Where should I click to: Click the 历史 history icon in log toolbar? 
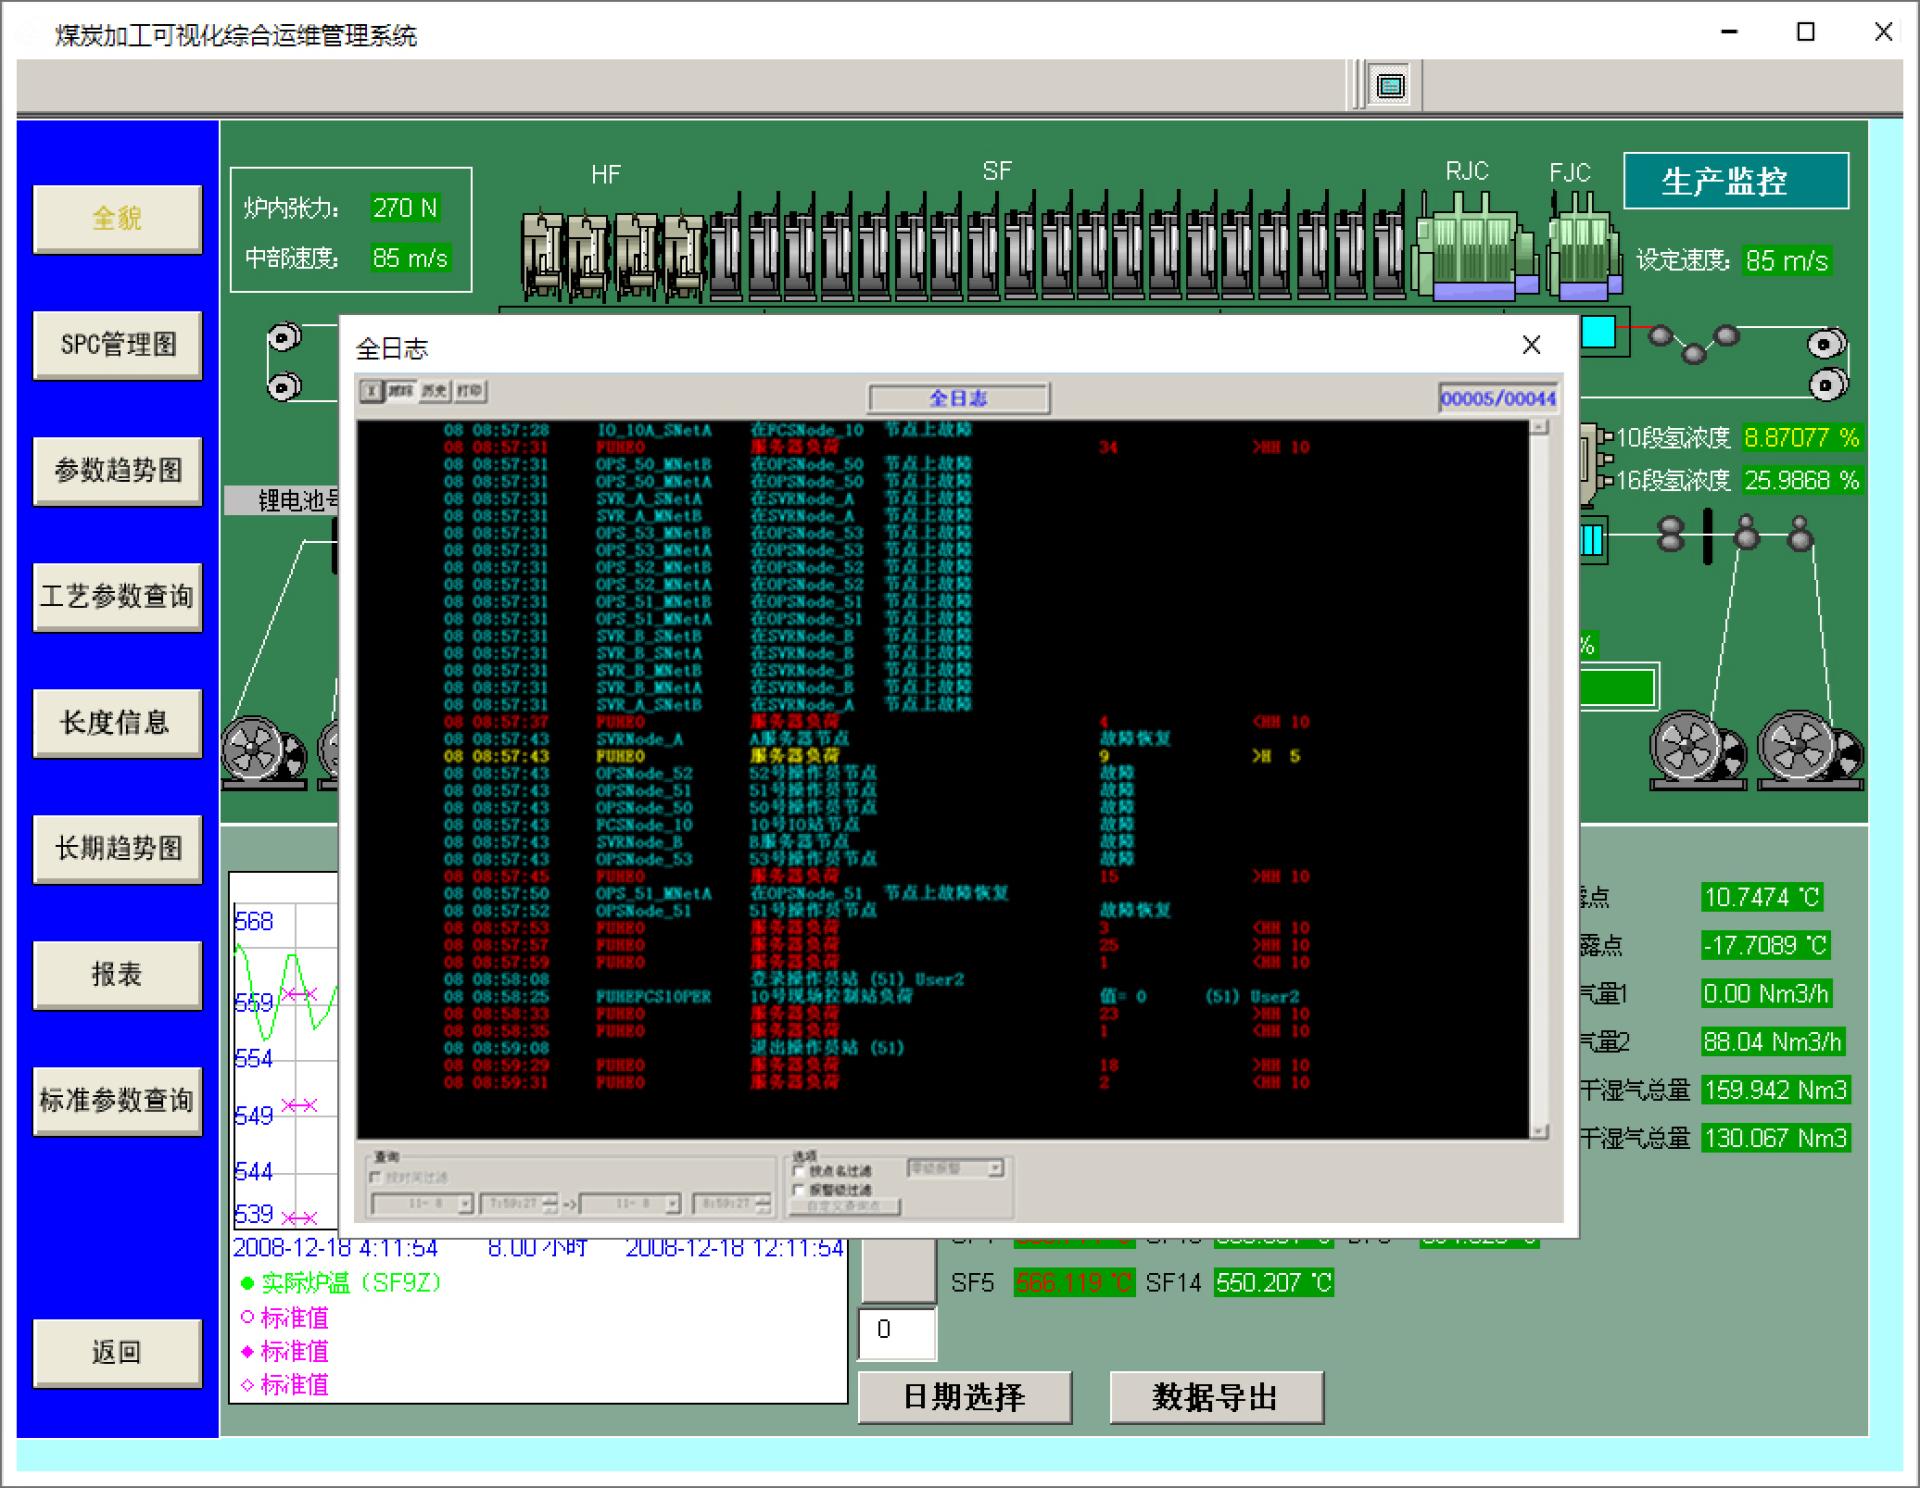[x=434, y=391]
